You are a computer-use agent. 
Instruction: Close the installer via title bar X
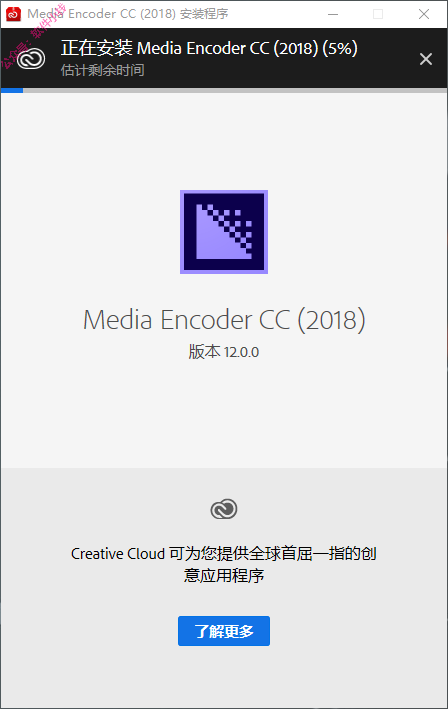(x=424, y=14)
